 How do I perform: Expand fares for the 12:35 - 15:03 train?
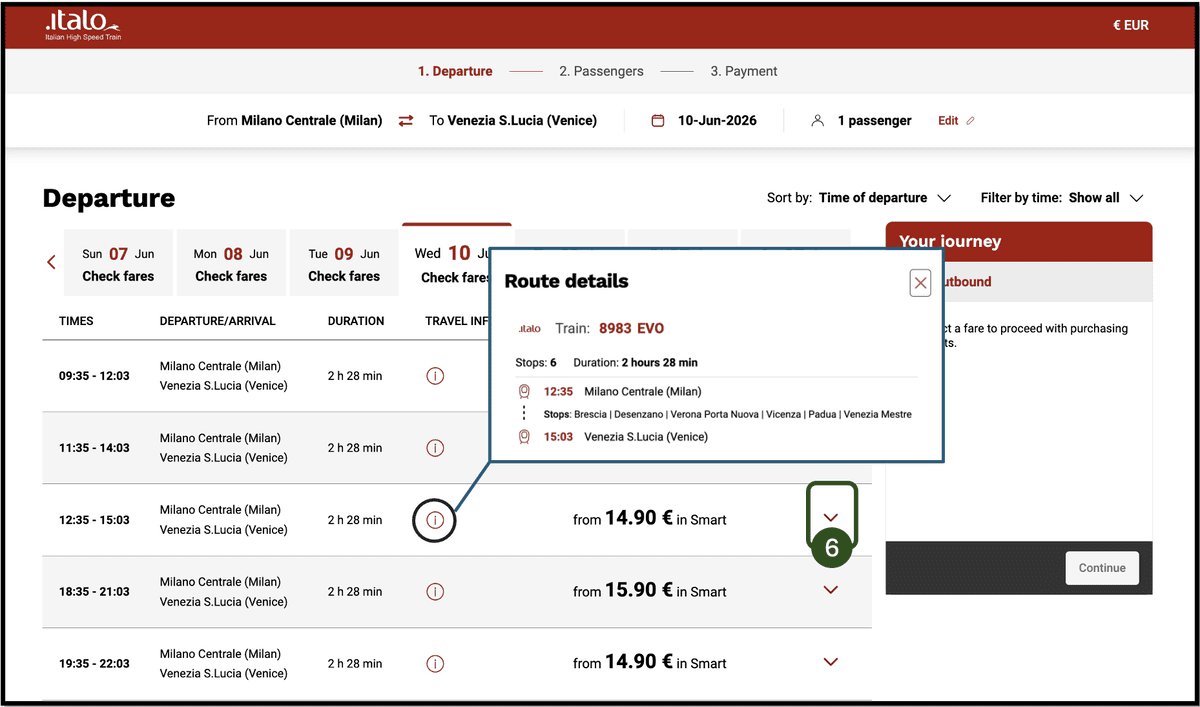click(x=830, y=517)
